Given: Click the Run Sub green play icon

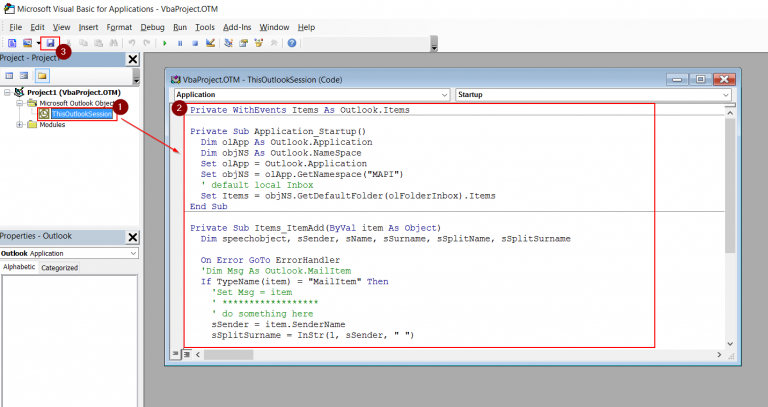Looking at the screenshot, I should [163, 44].
